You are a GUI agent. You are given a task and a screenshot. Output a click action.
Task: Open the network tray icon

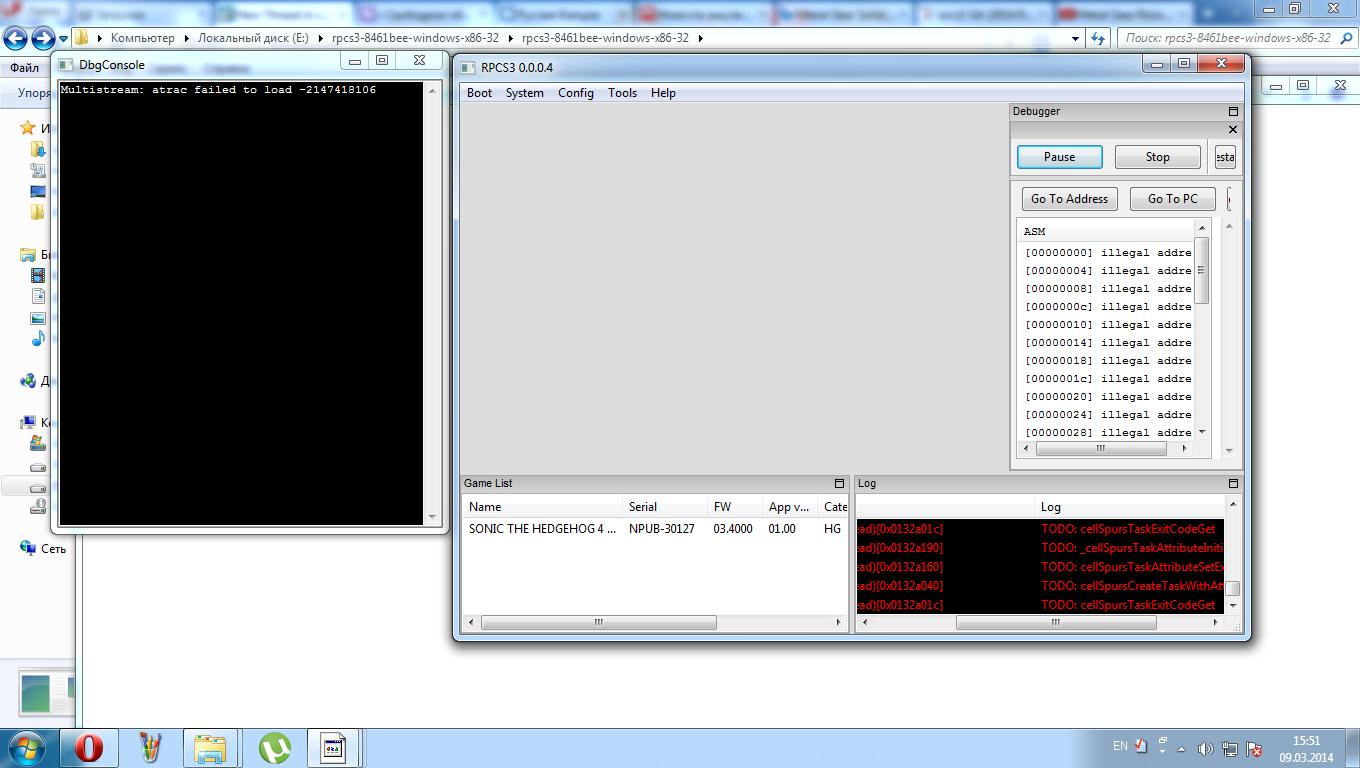[1229, 748]
